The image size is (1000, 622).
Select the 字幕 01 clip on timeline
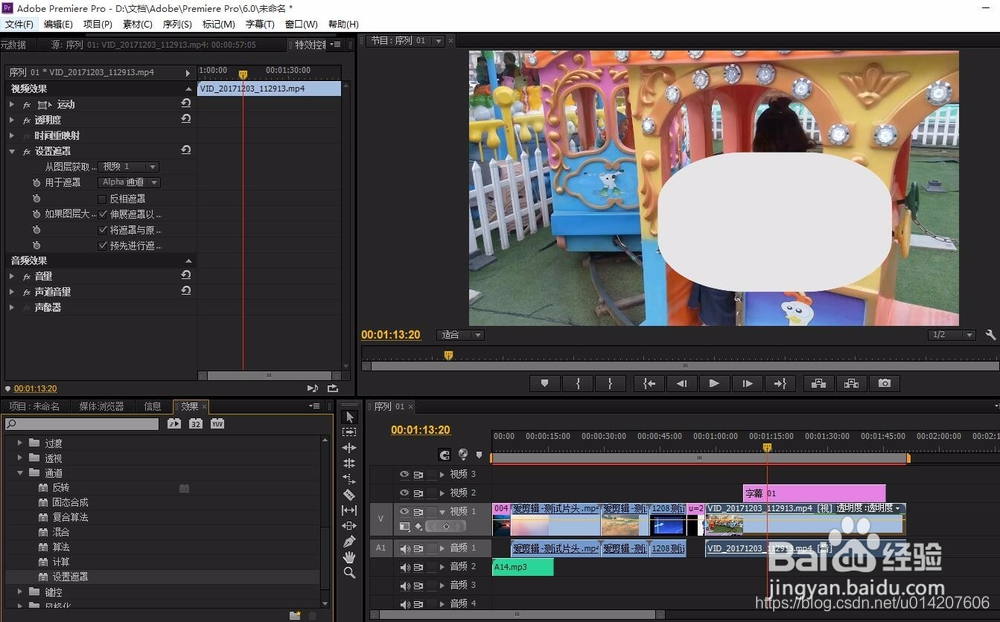point(814,493)
